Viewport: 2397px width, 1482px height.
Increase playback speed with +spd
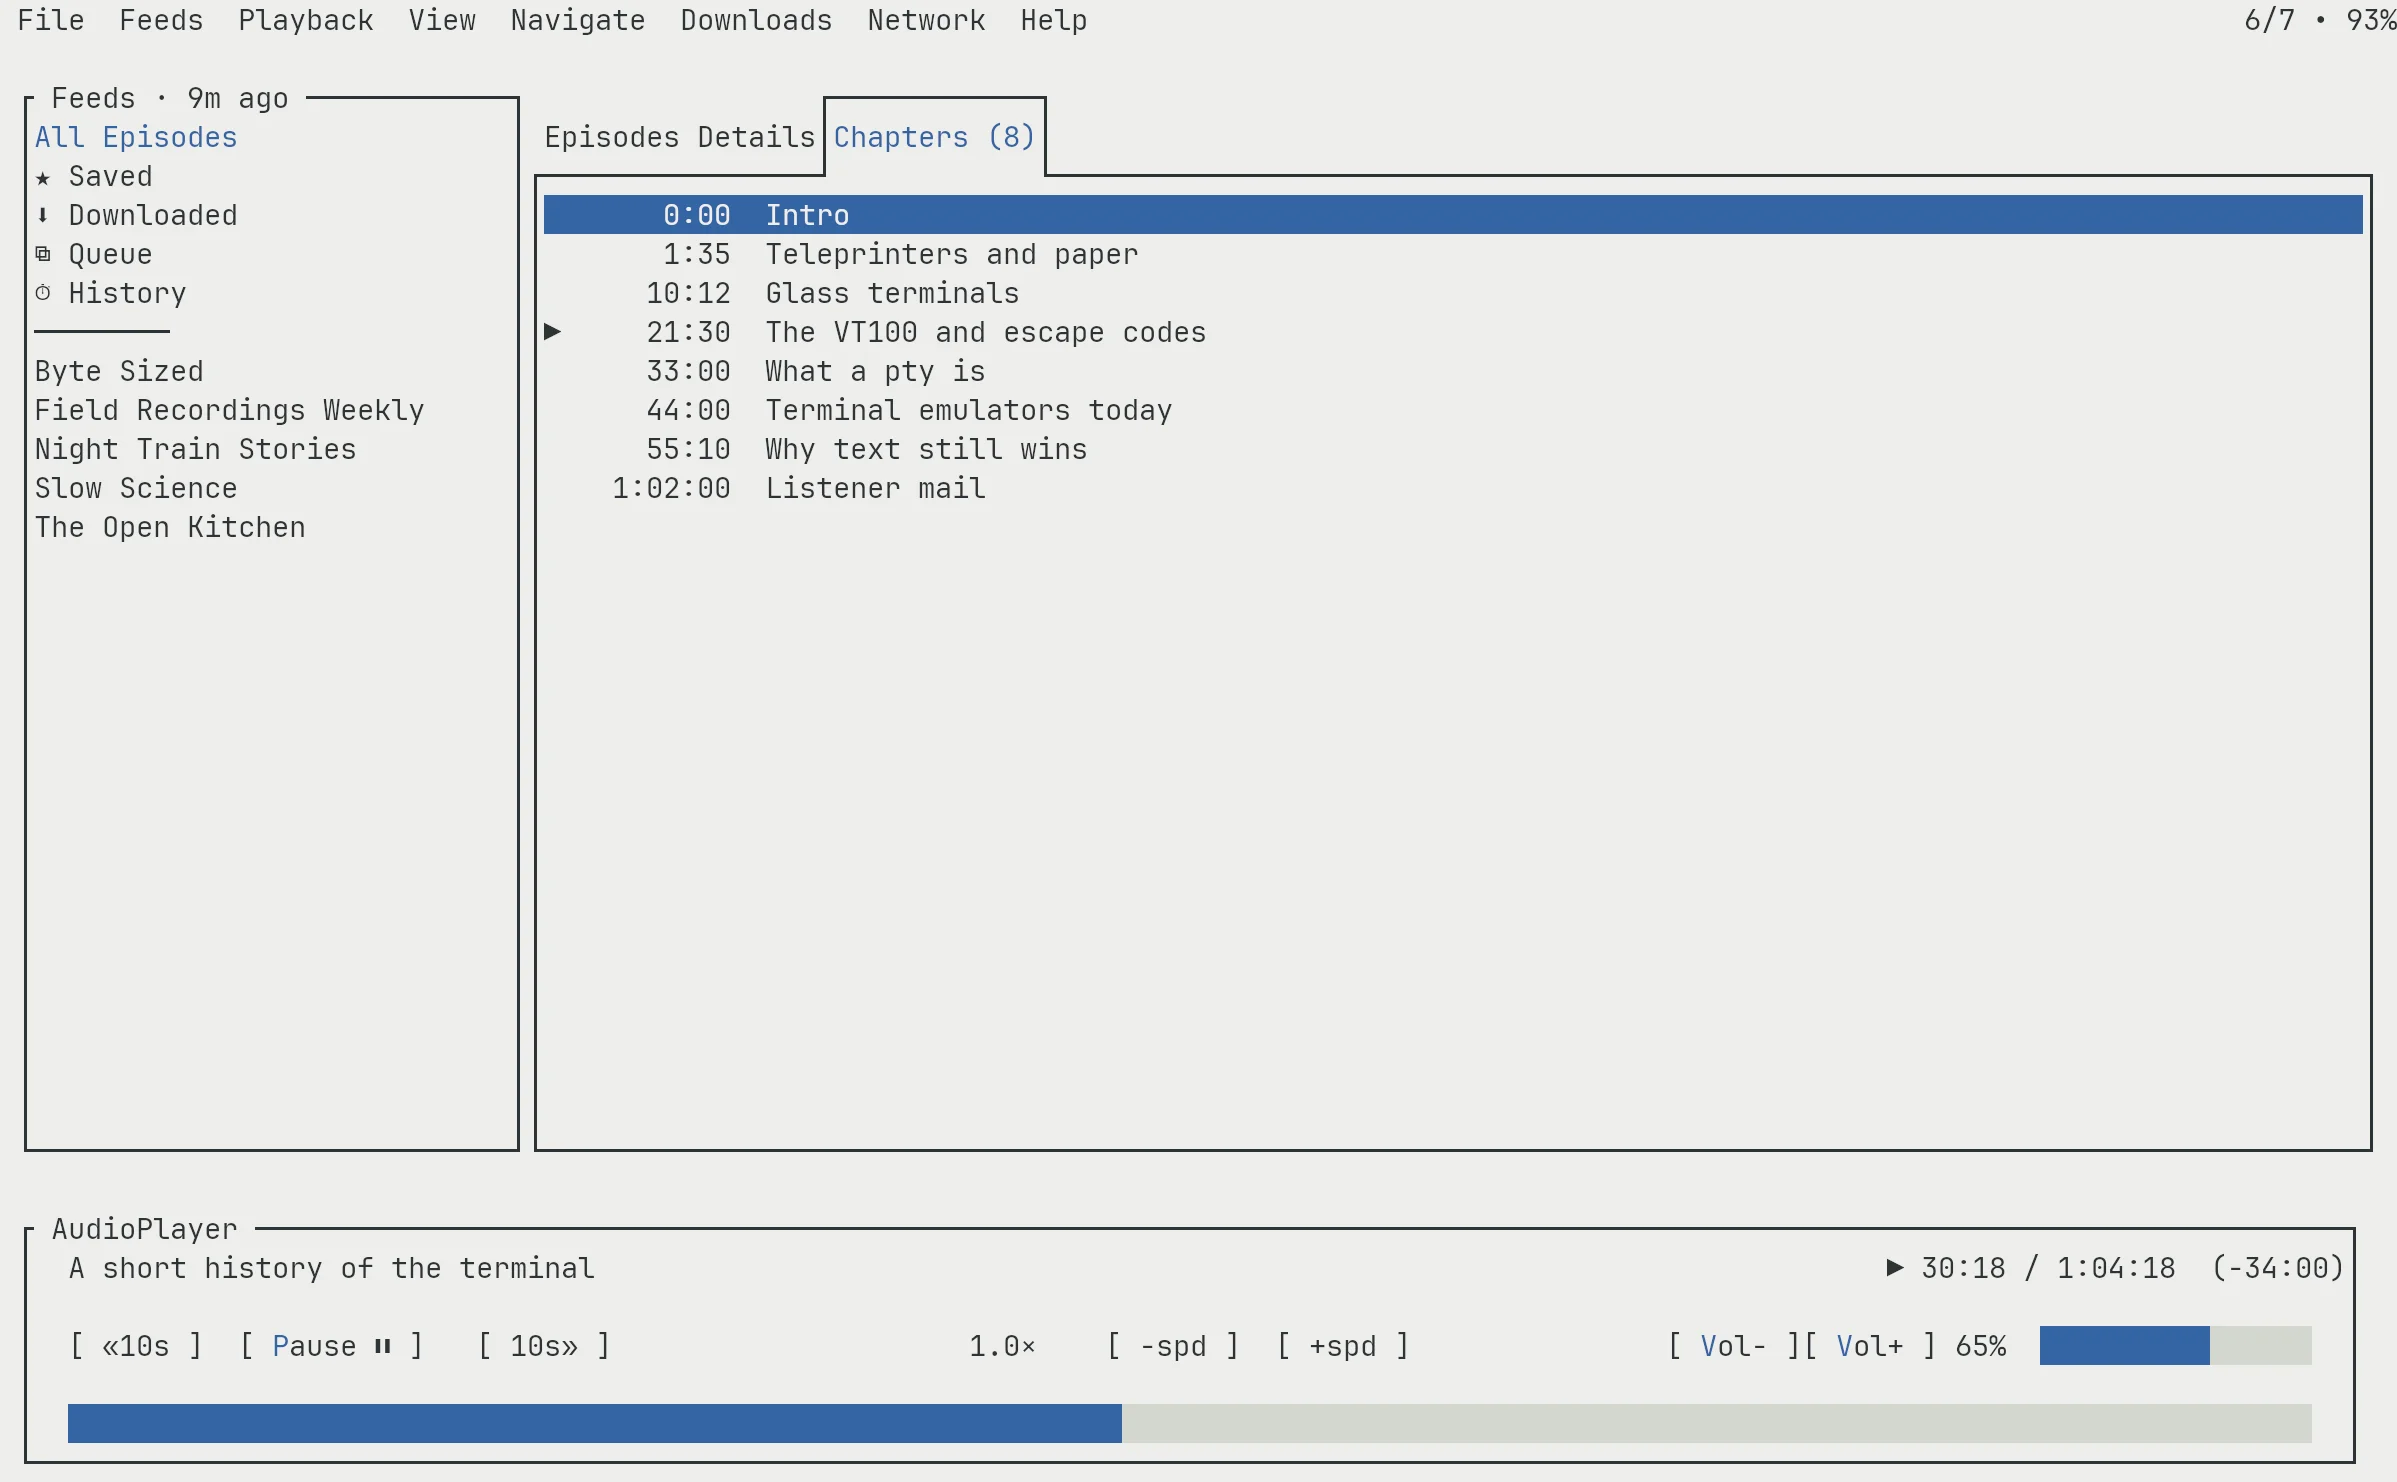tap(1343, 1346)
